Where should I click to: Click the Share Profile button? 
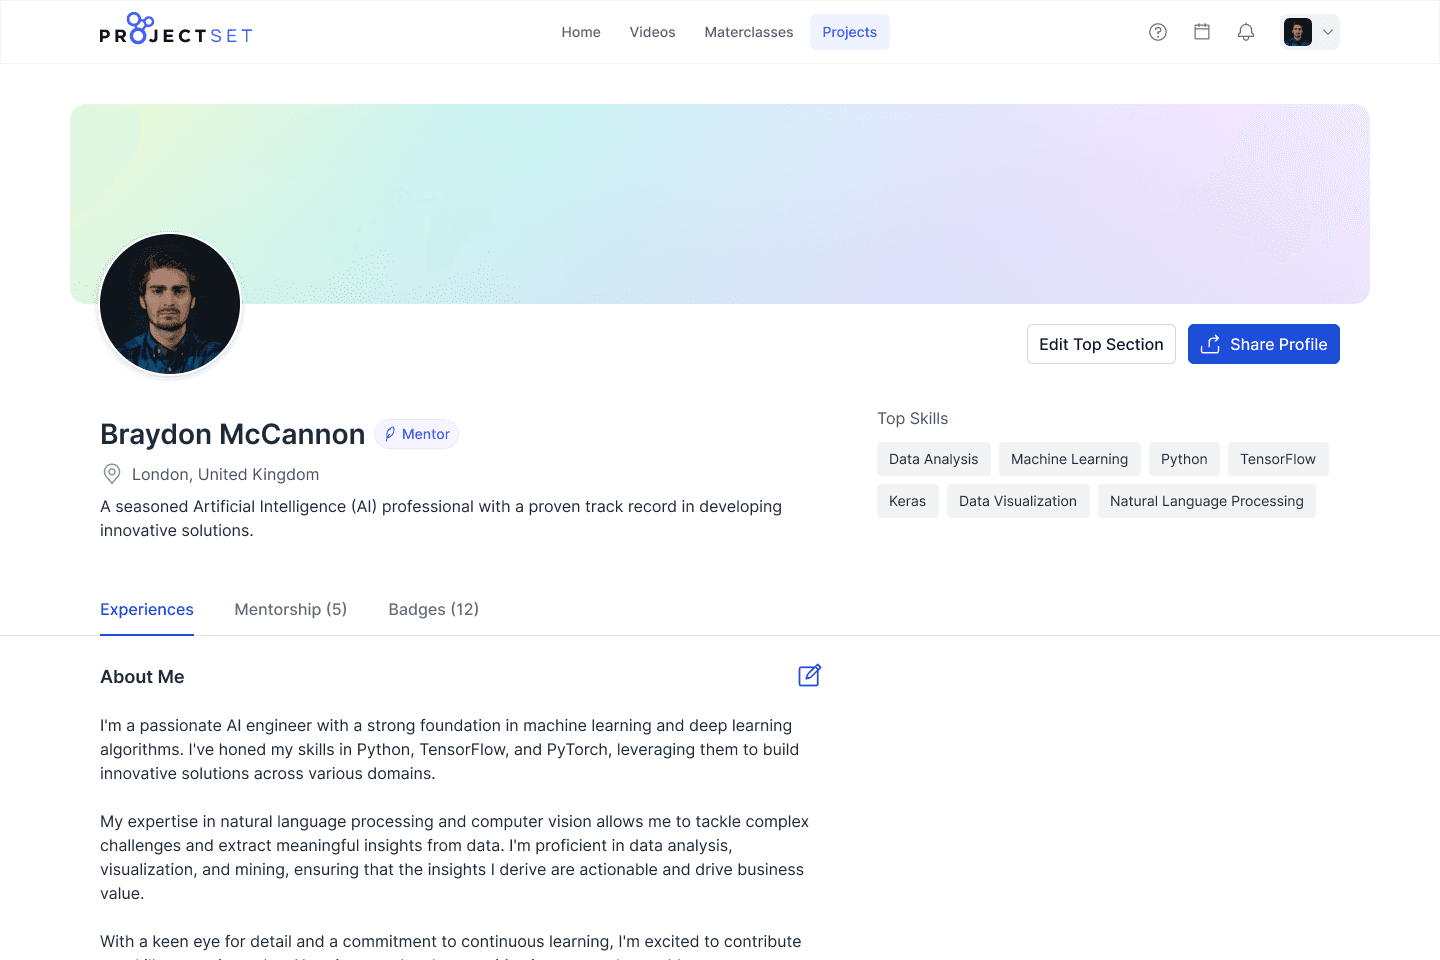(x=1264, y=344)
